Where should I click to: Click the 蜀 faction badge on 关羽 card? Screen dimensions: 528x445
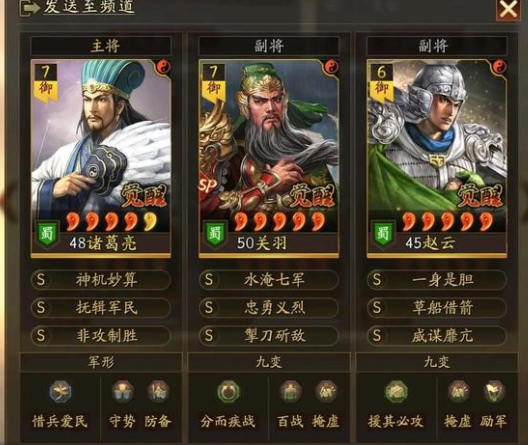click(215, 235)
